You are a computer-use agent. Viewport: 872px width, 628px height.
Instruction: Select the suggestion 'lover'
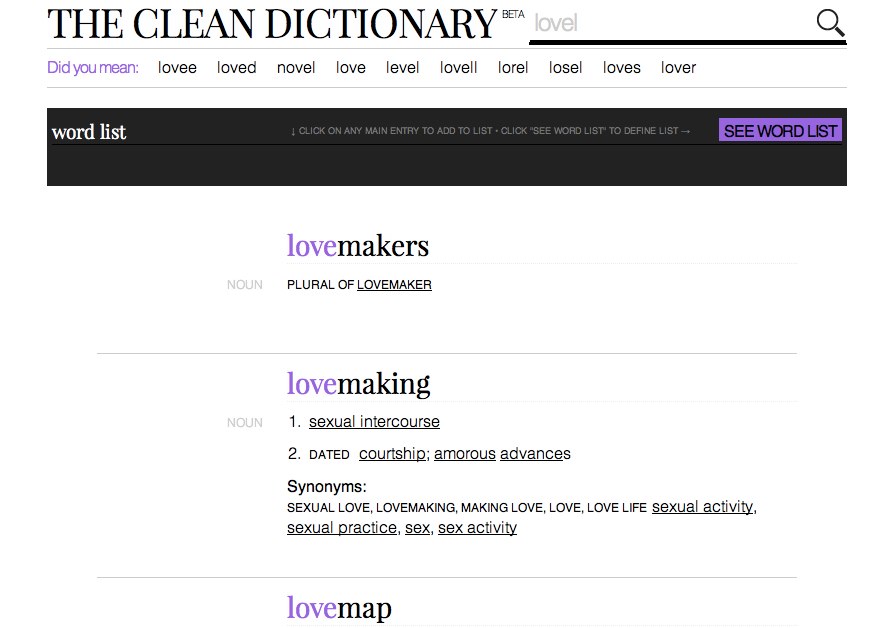[678, 67]
